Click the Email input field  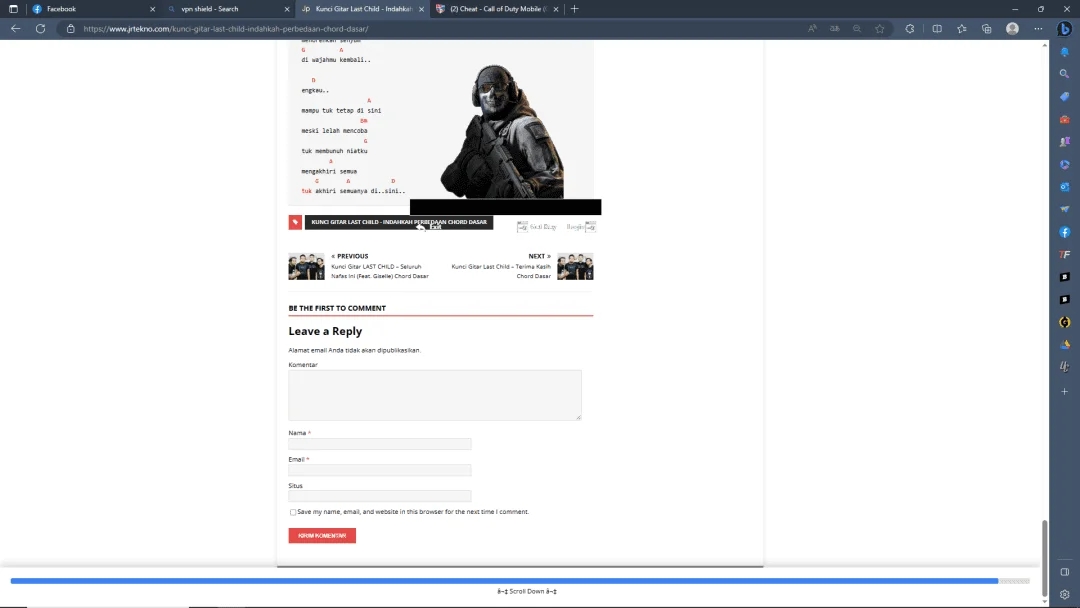click(x=380, y=470)
